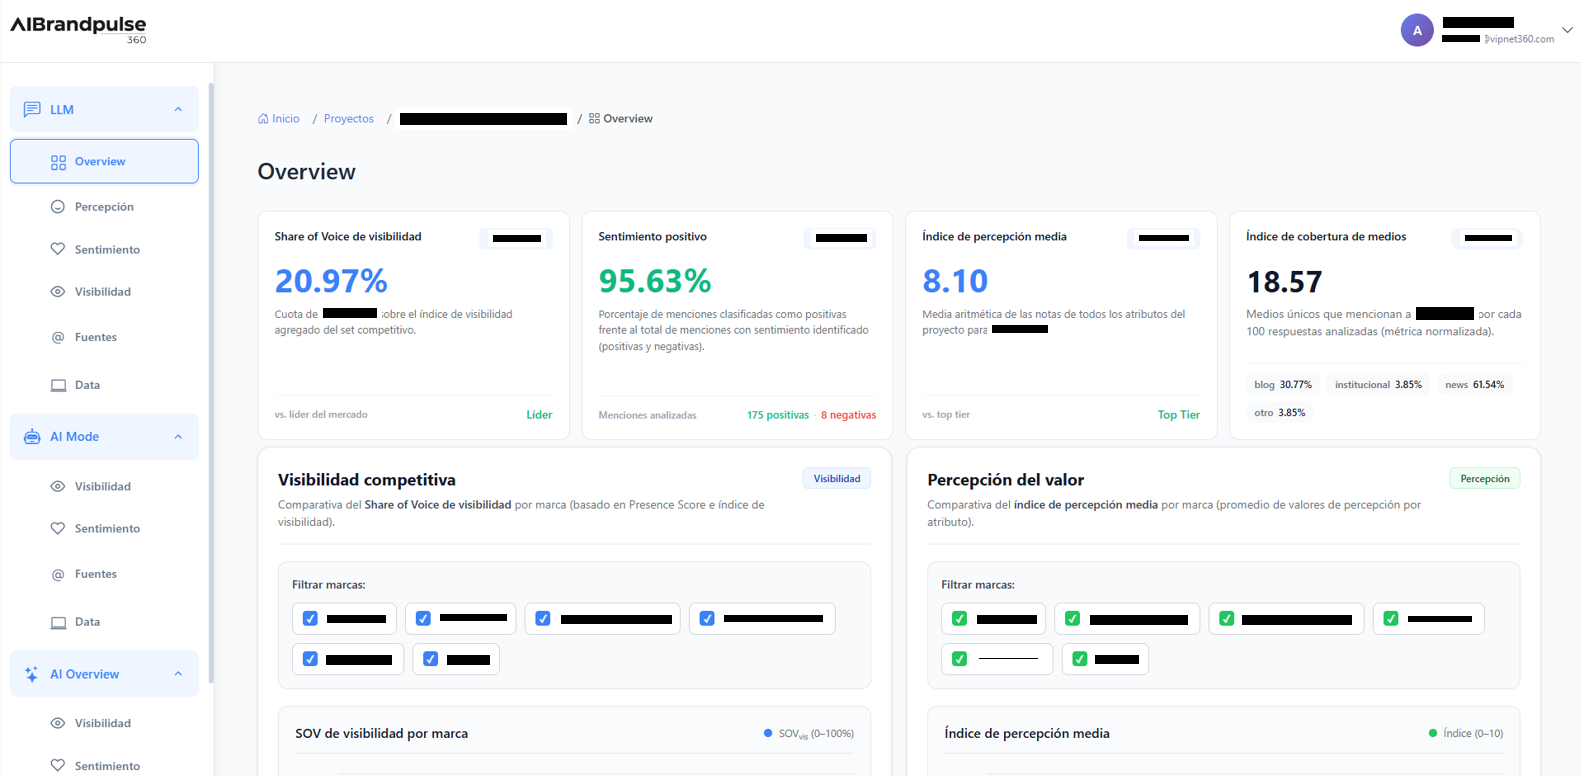Uncheck the first green brand checkbox in Percepción del valor

(959, 619)
